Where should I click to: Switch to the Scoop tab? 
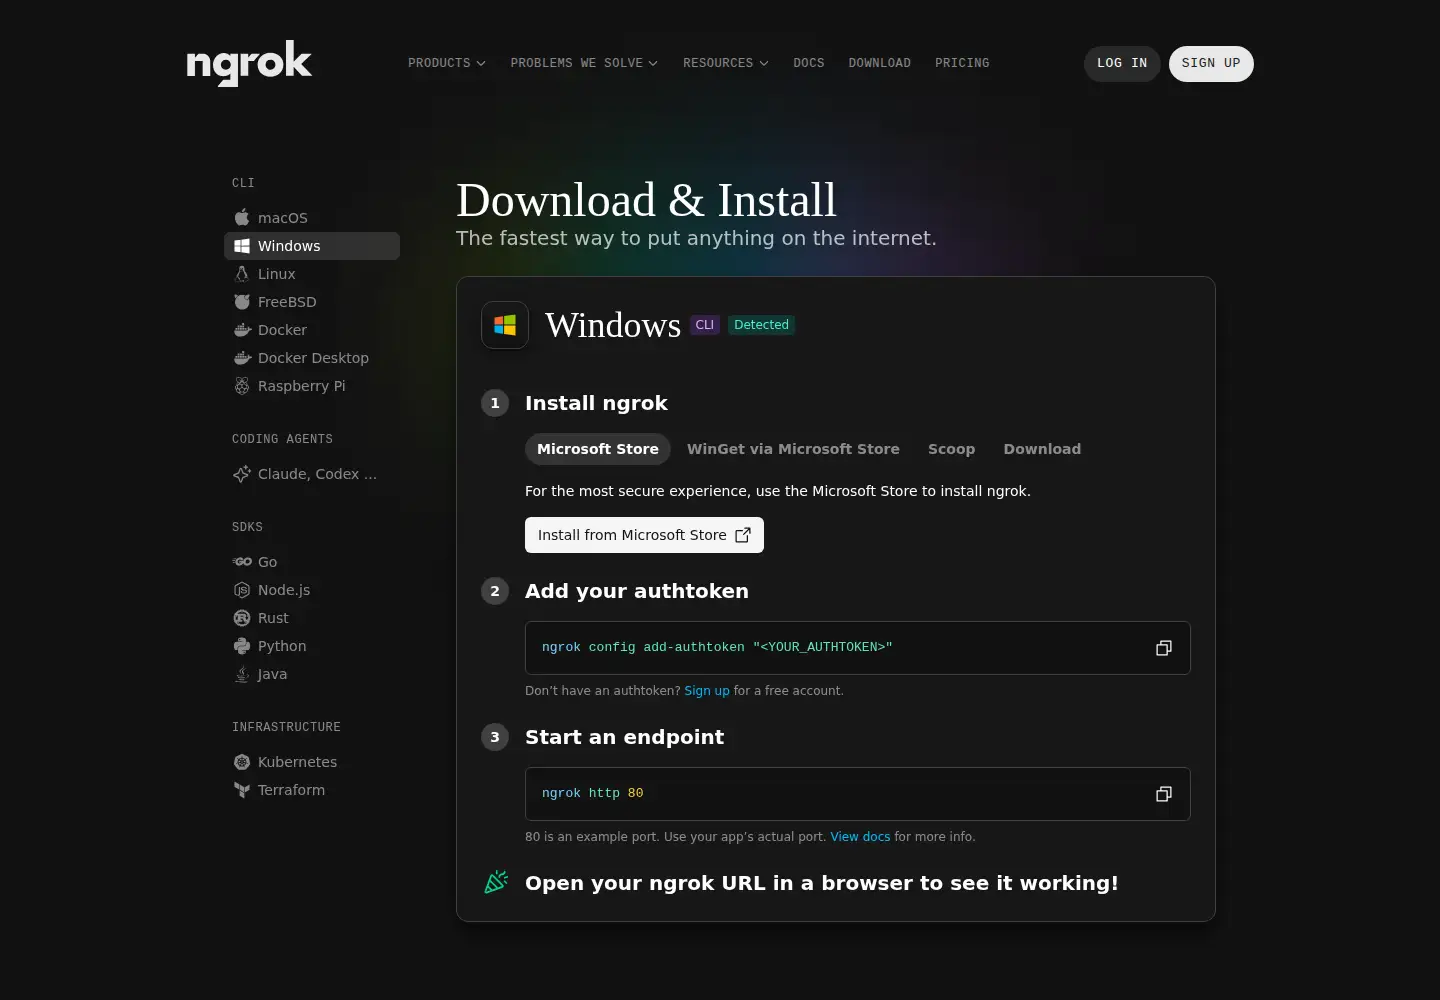tap(952, 449)
